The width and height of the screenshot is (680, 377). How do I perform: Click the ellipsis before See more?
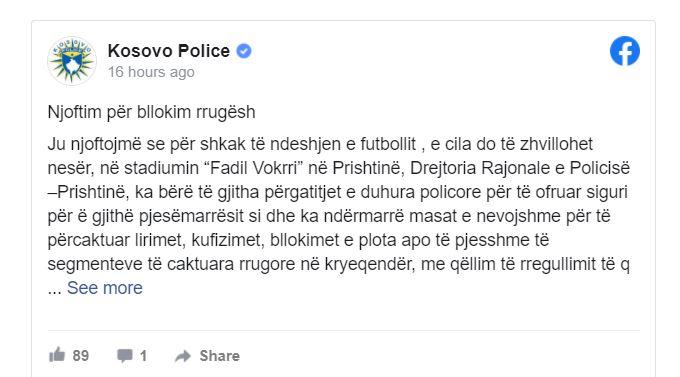click(55, 290)
